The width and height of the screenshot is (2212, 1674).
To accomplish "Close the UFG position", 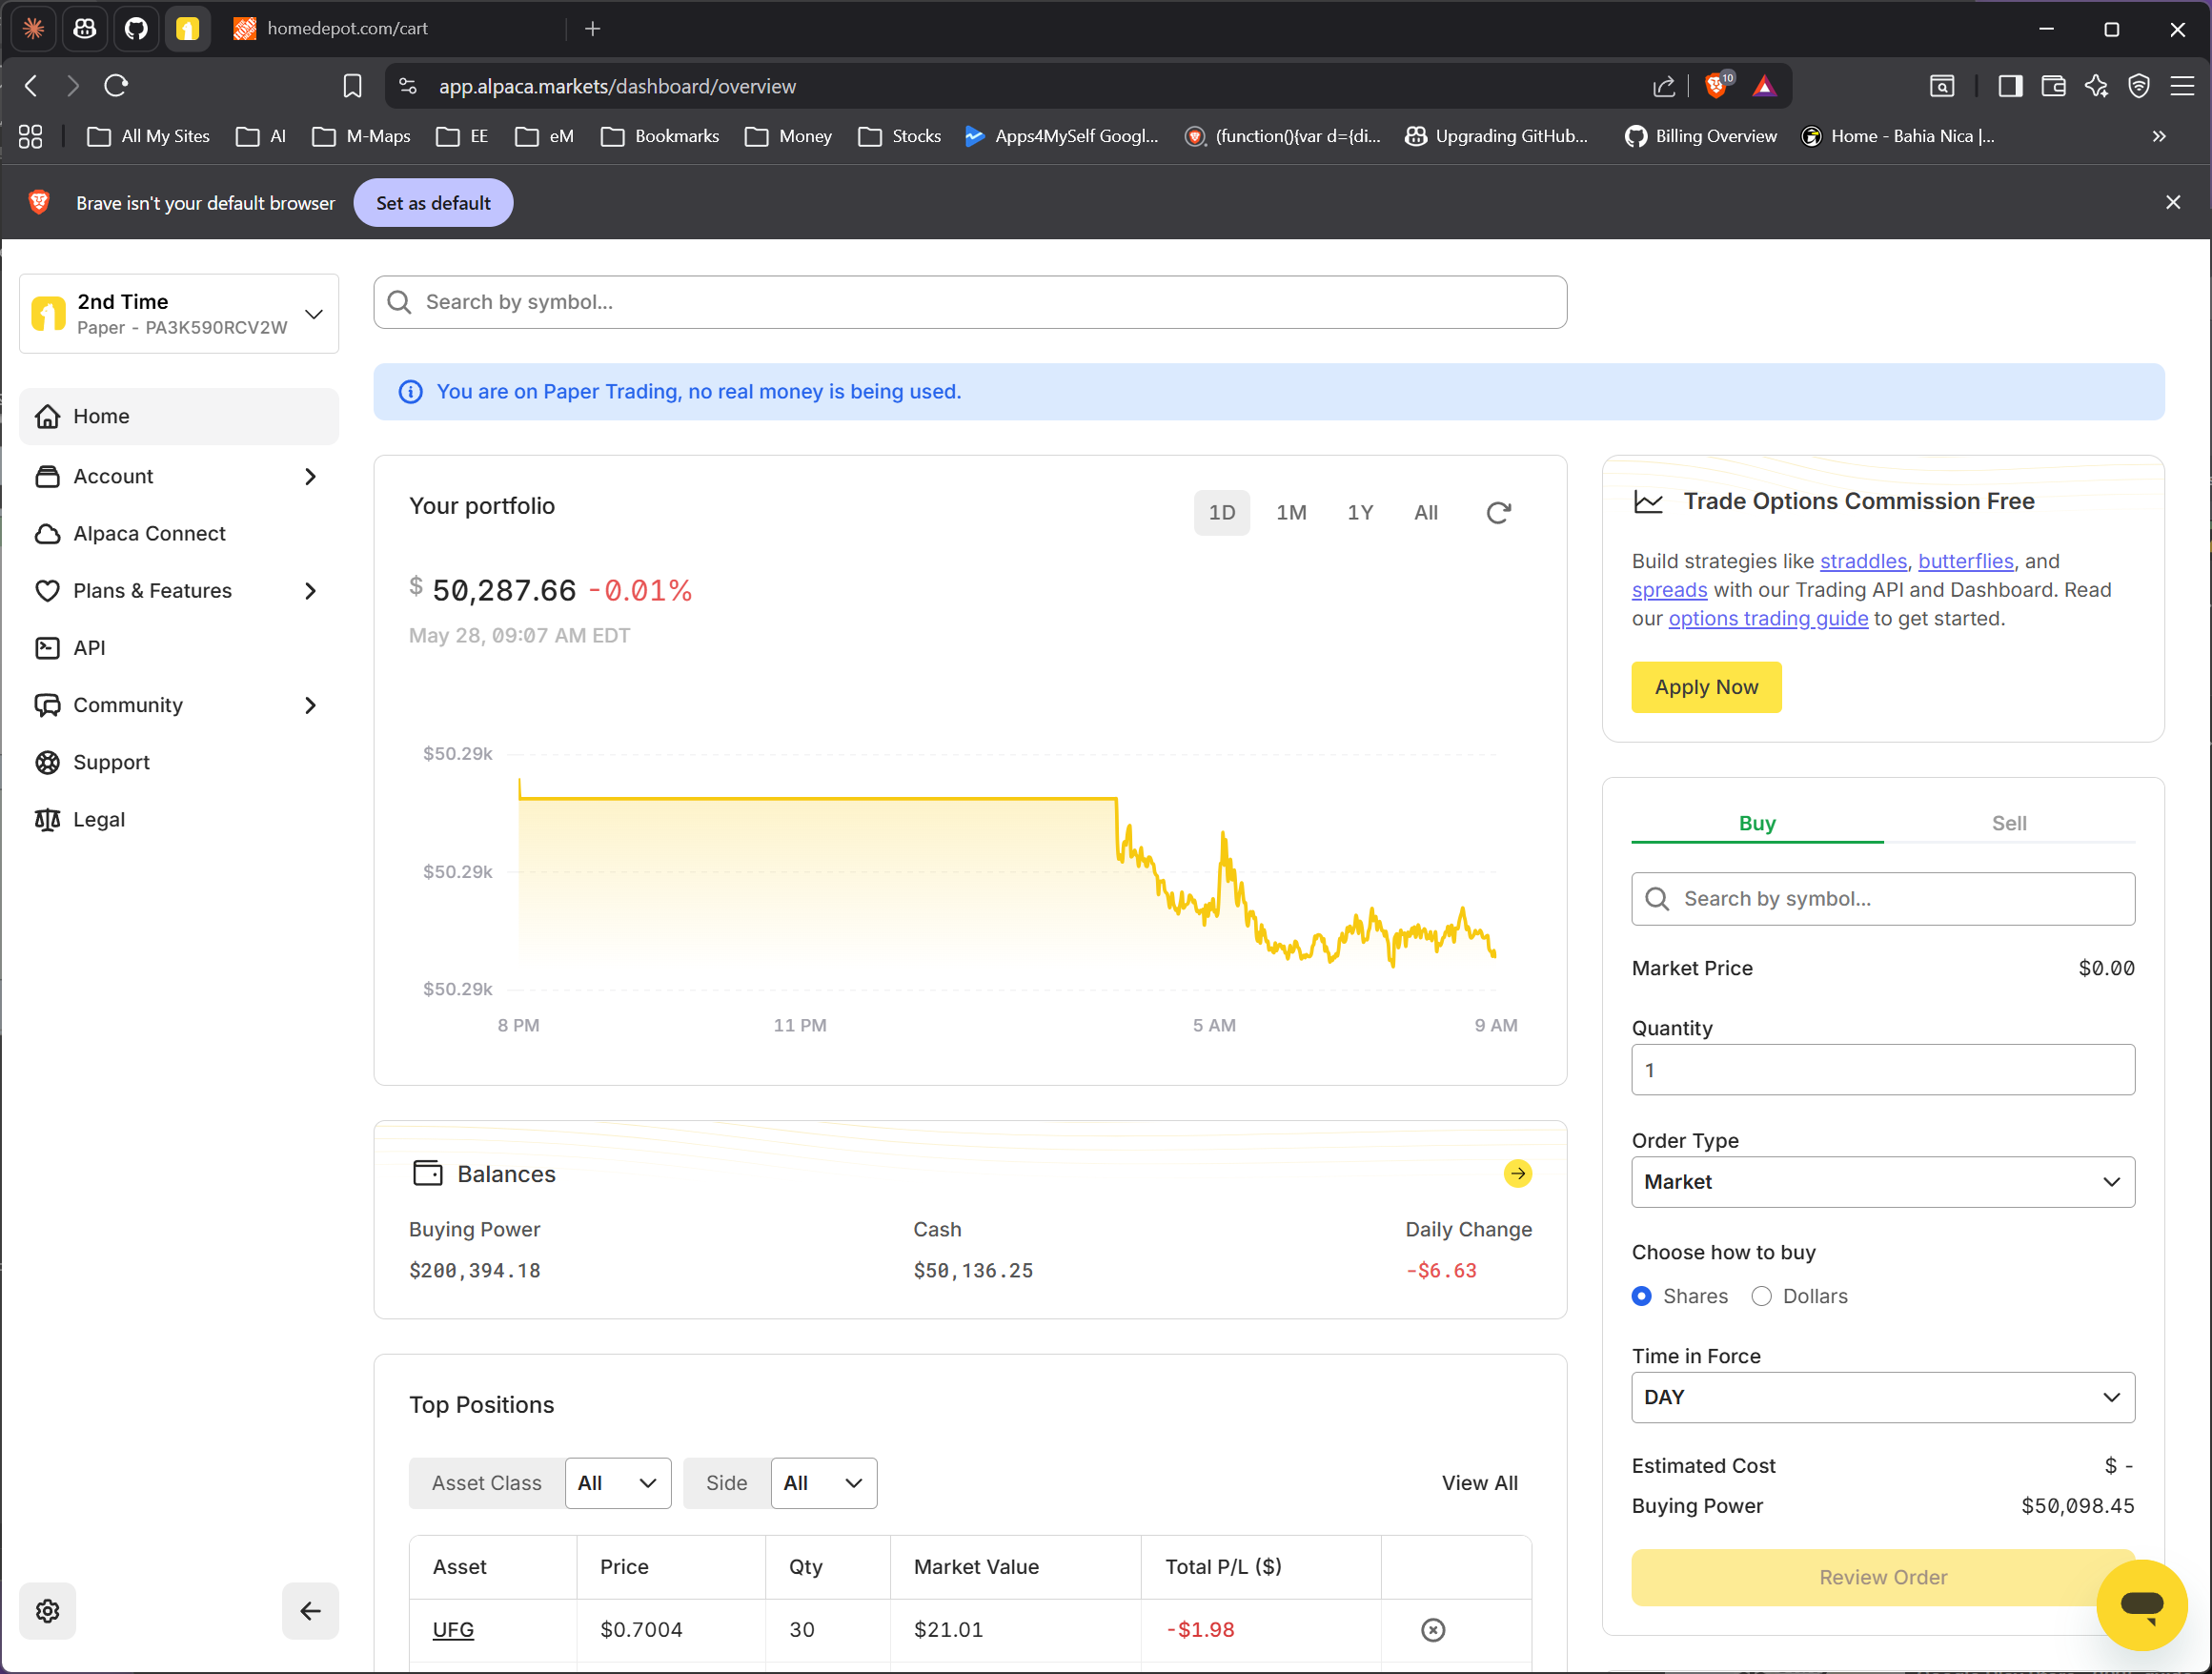I will point(1432,1630).
